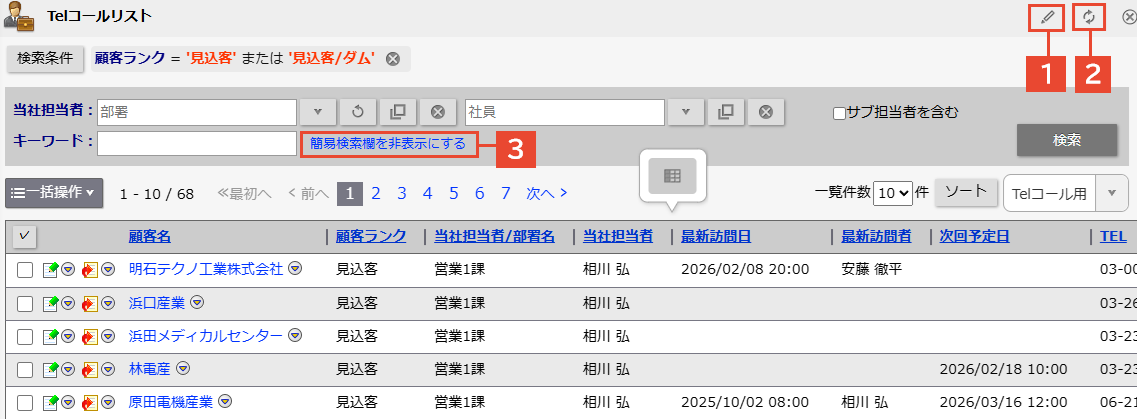The image size is (1137, 419).
Task: Open the 一覧件数 count dropdown
Action: click(892, 193)
